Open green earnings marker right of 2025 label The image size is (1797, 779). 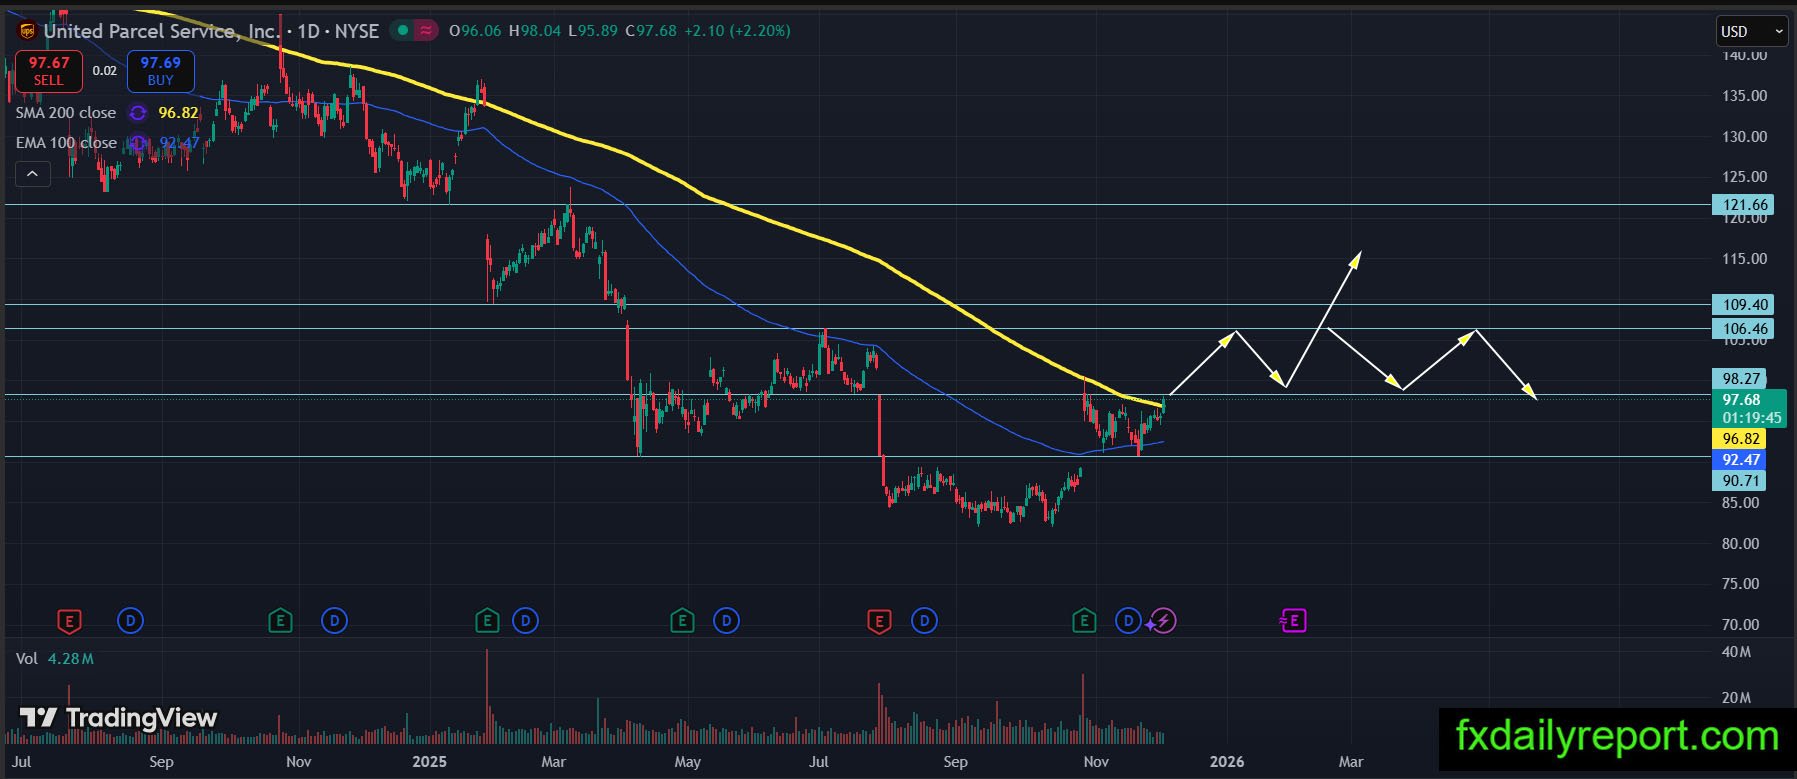coord(487,621)
